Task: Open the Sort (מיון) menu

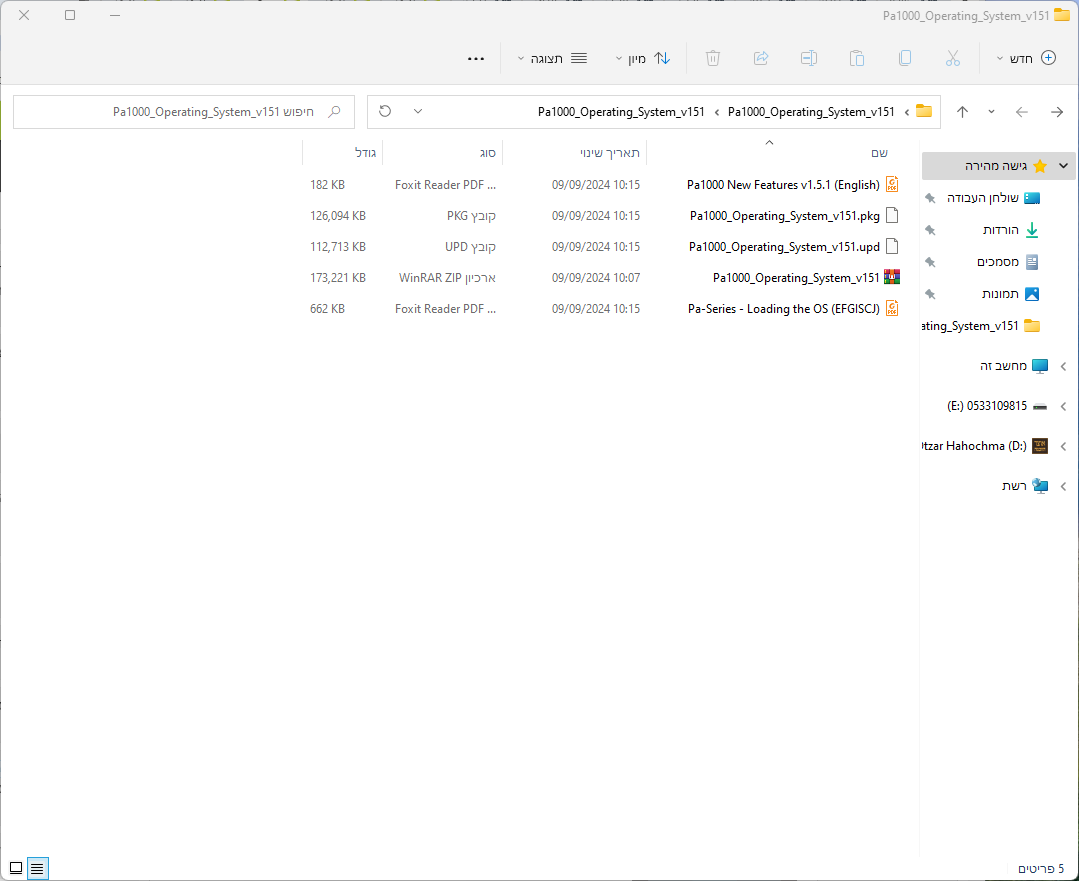Action: tap(643, 59)
